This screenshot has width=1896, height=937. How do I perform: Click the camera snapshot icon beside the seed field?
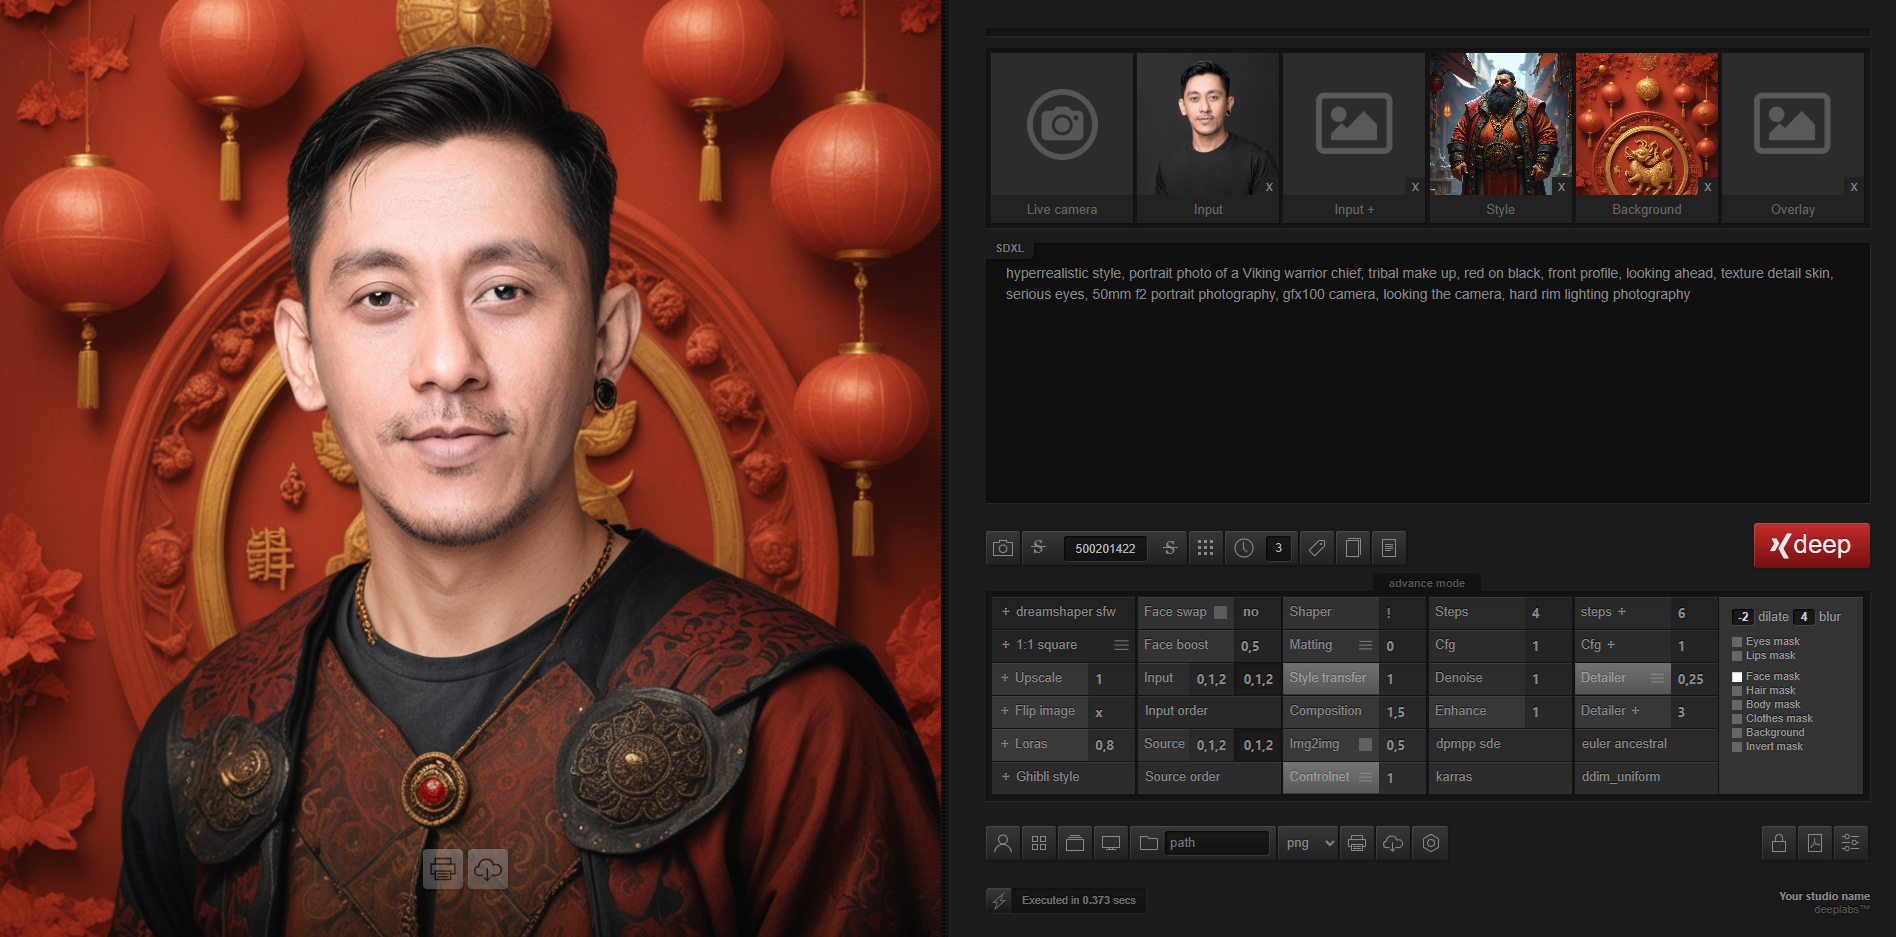point(1003,548)
